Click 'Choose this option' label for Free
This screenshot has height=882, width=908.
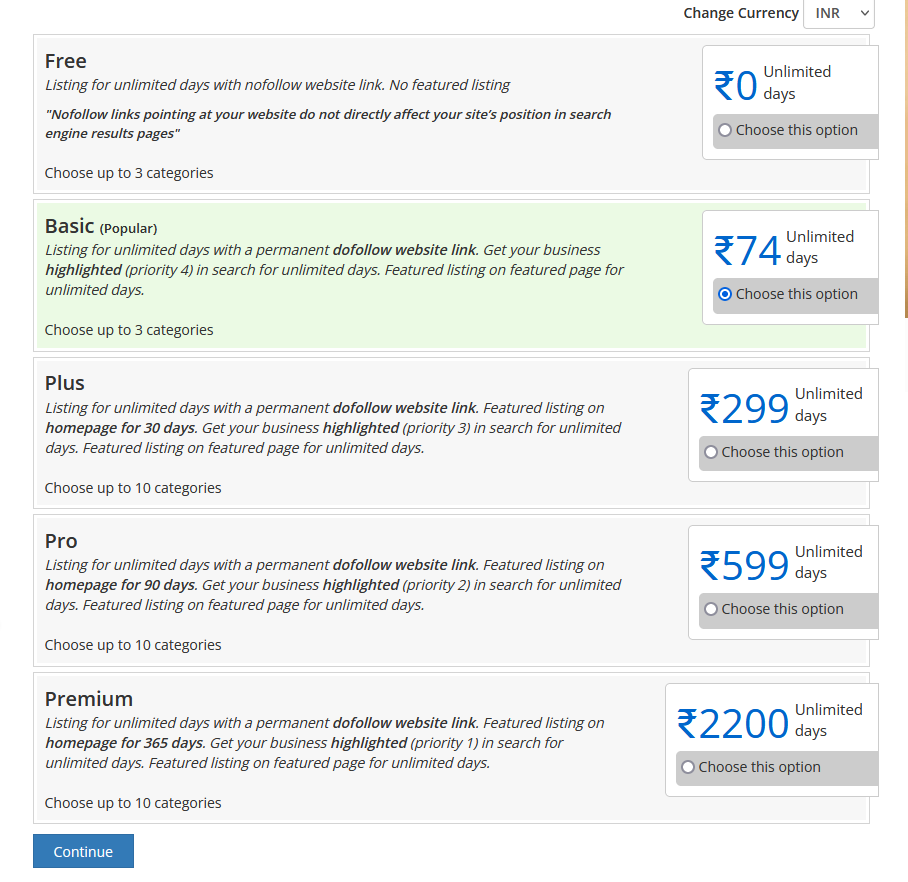(x=796, y=130)
